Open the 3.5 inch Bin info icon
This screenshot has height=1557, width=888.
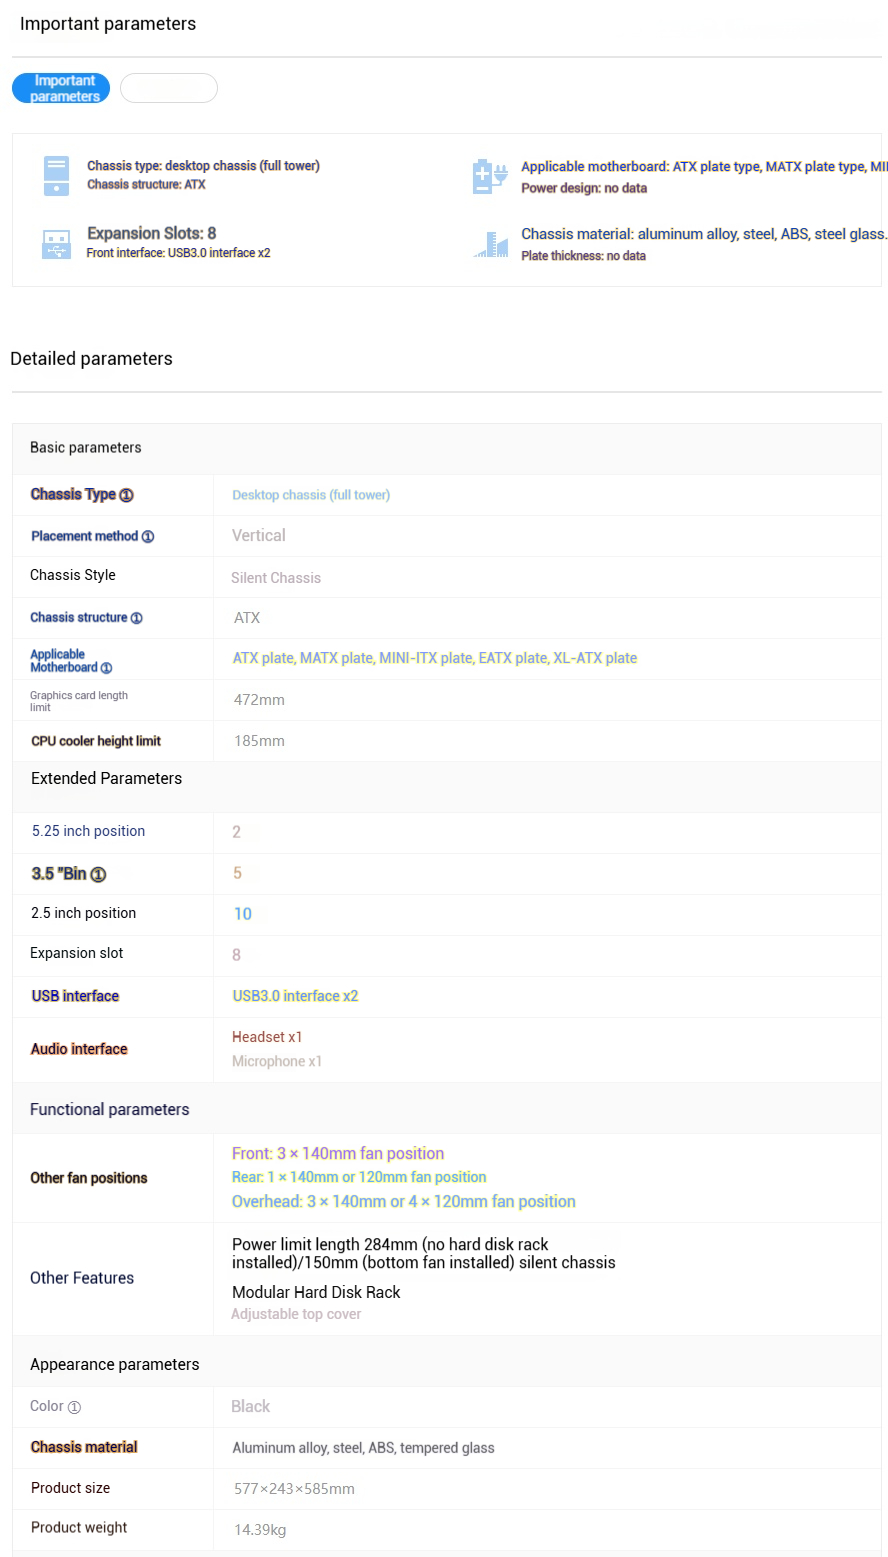98,875
